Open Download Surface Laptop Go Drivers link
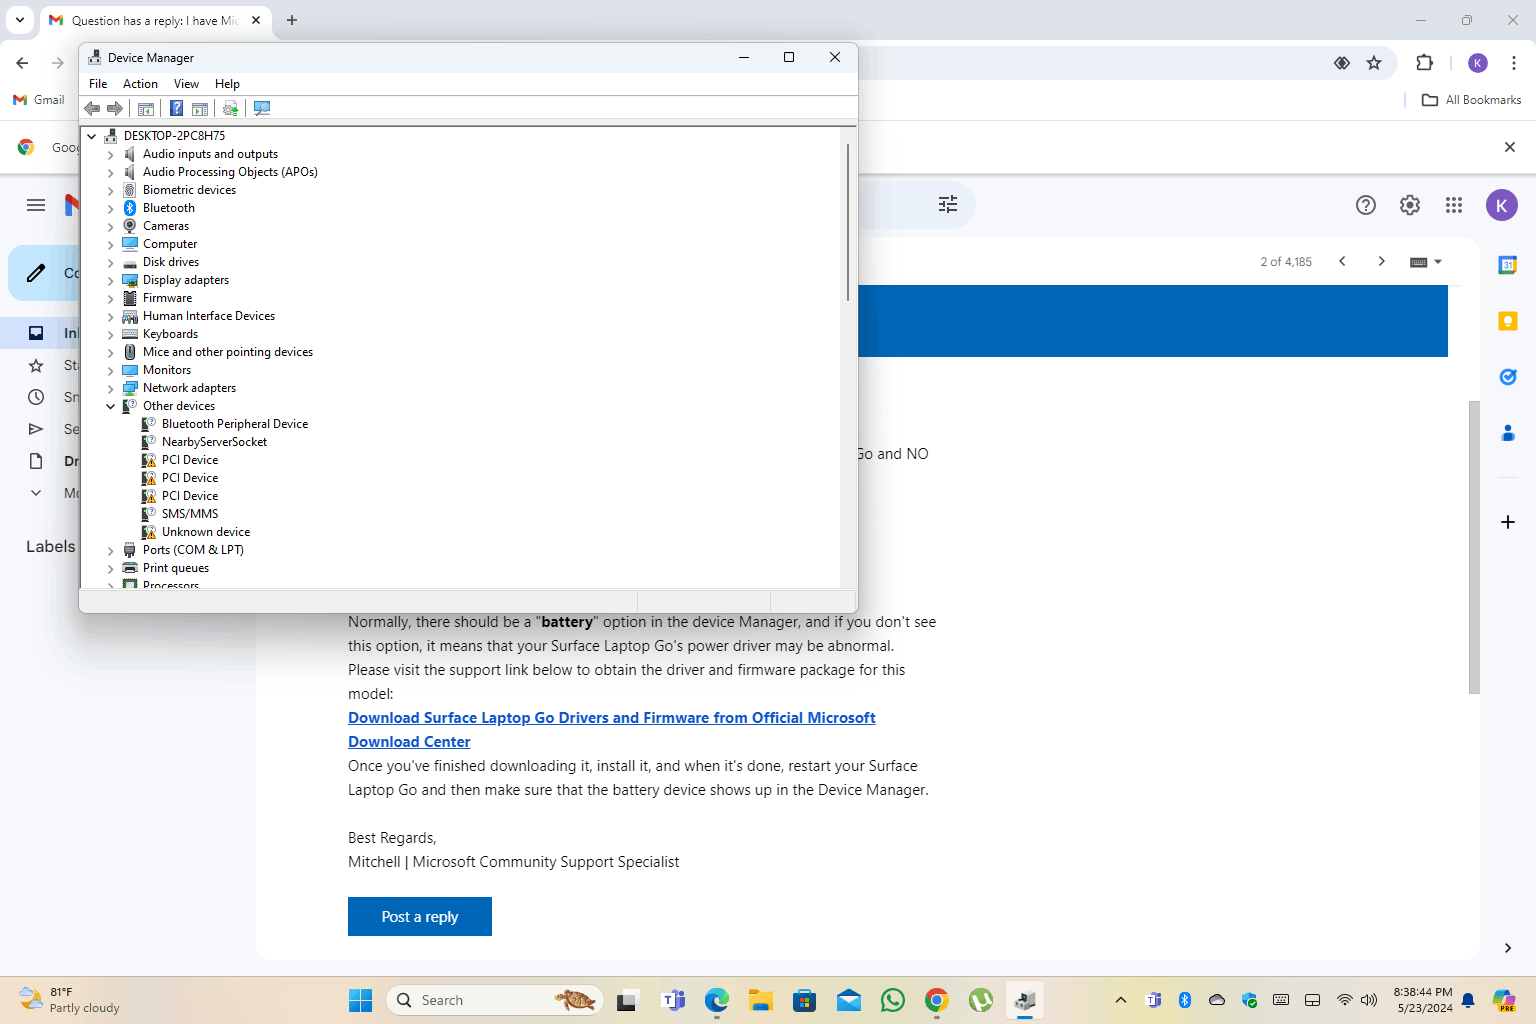The image size is (1536, 1024). point(611,730)
